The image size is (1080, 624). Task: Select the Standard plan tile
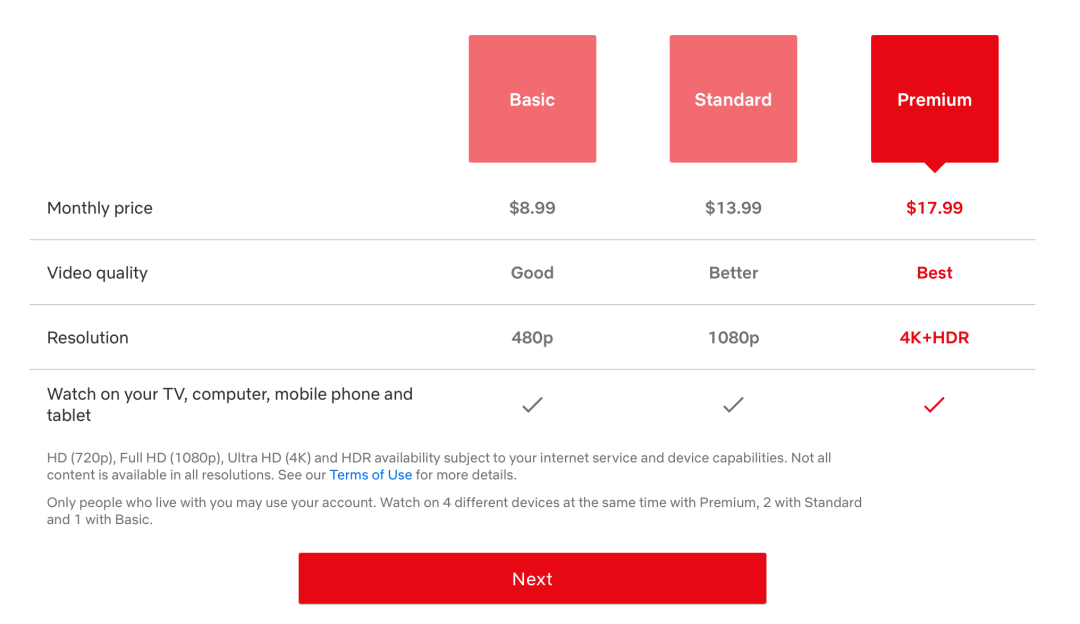tap(733, 99)
